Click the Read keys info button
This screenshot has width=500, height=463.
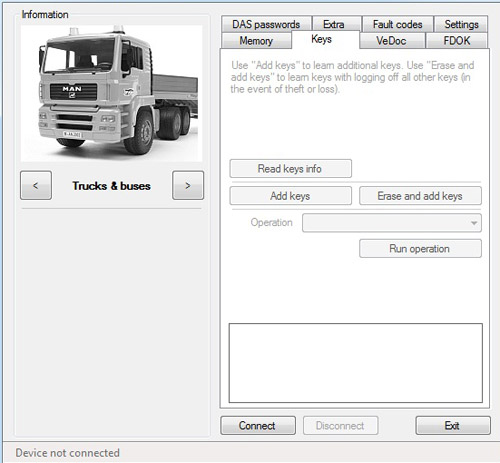click(x=290, y=168)
